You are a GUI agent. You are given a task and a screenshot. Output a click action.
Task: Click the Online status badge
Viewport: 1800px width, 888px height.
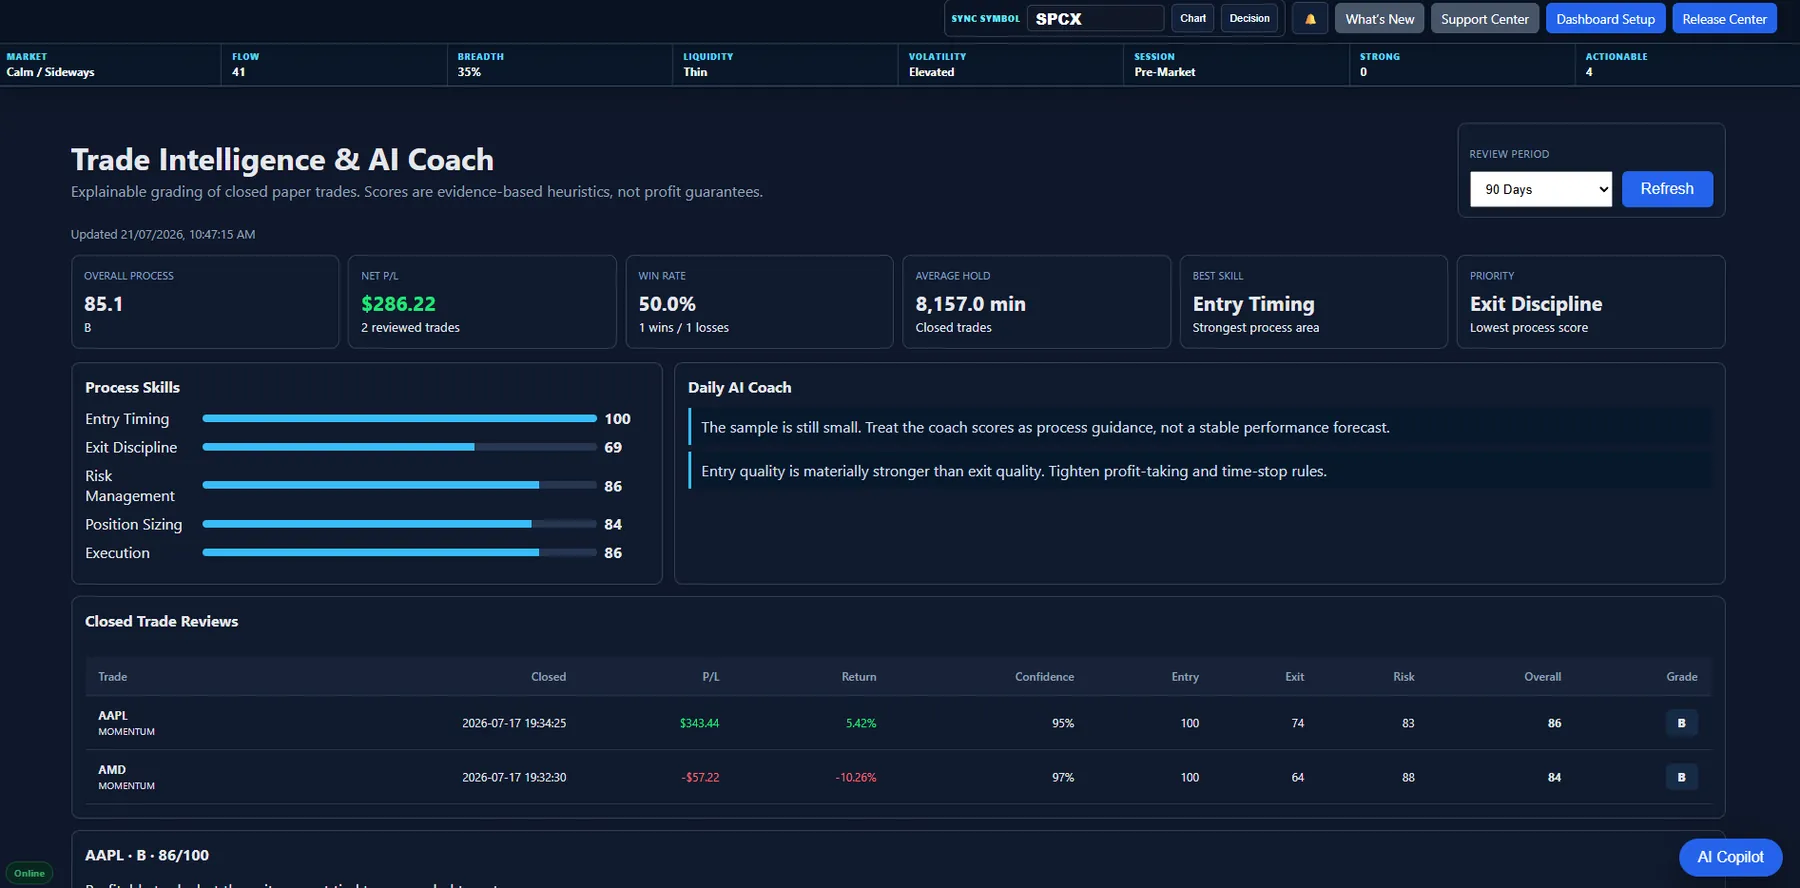29,873
